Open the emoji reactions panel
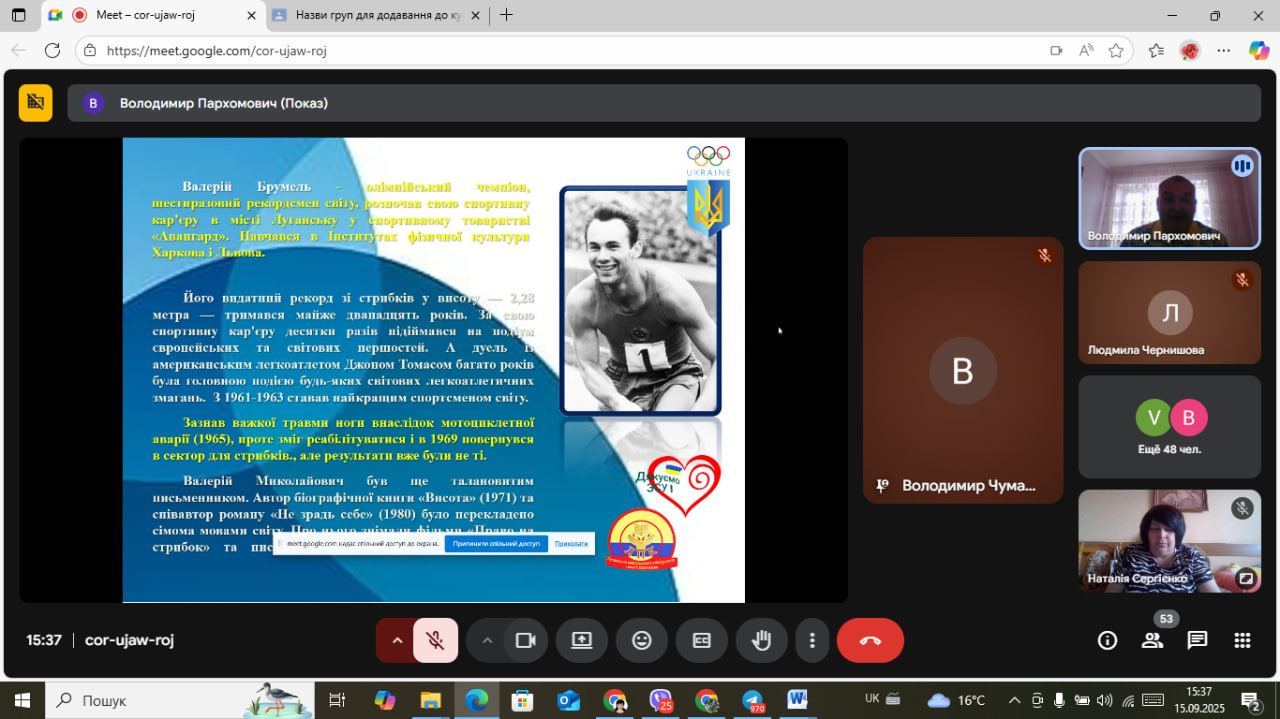 point(641,641)
